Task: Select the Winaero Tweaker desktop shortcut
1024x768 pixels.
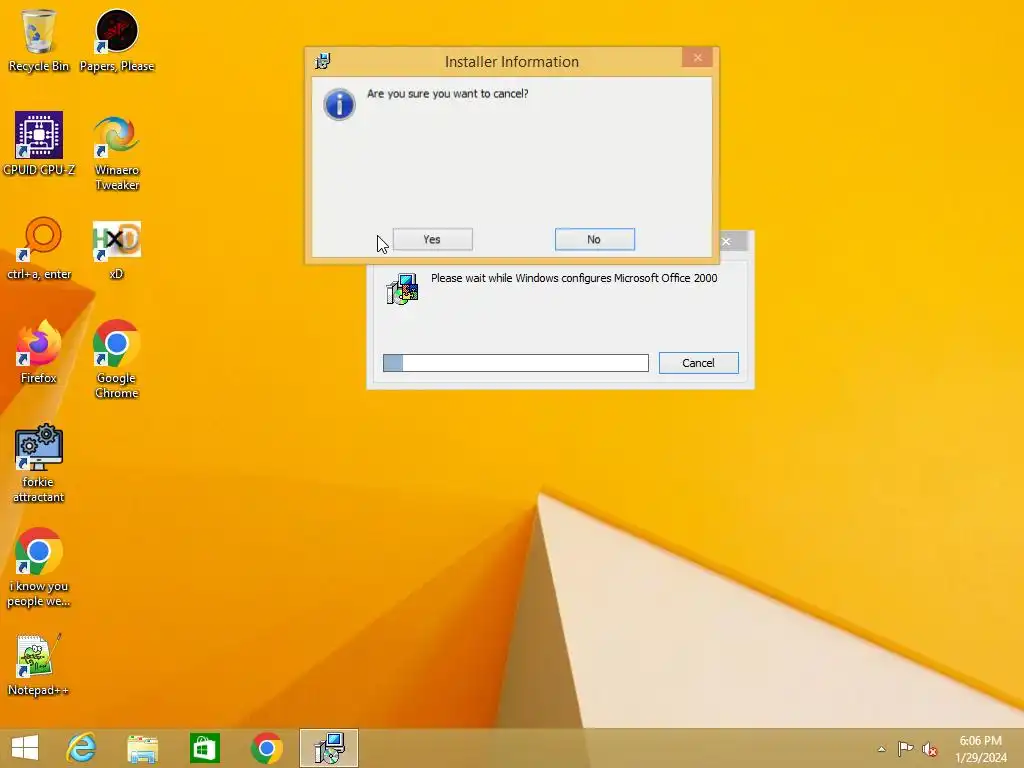Action: (117, 152)
